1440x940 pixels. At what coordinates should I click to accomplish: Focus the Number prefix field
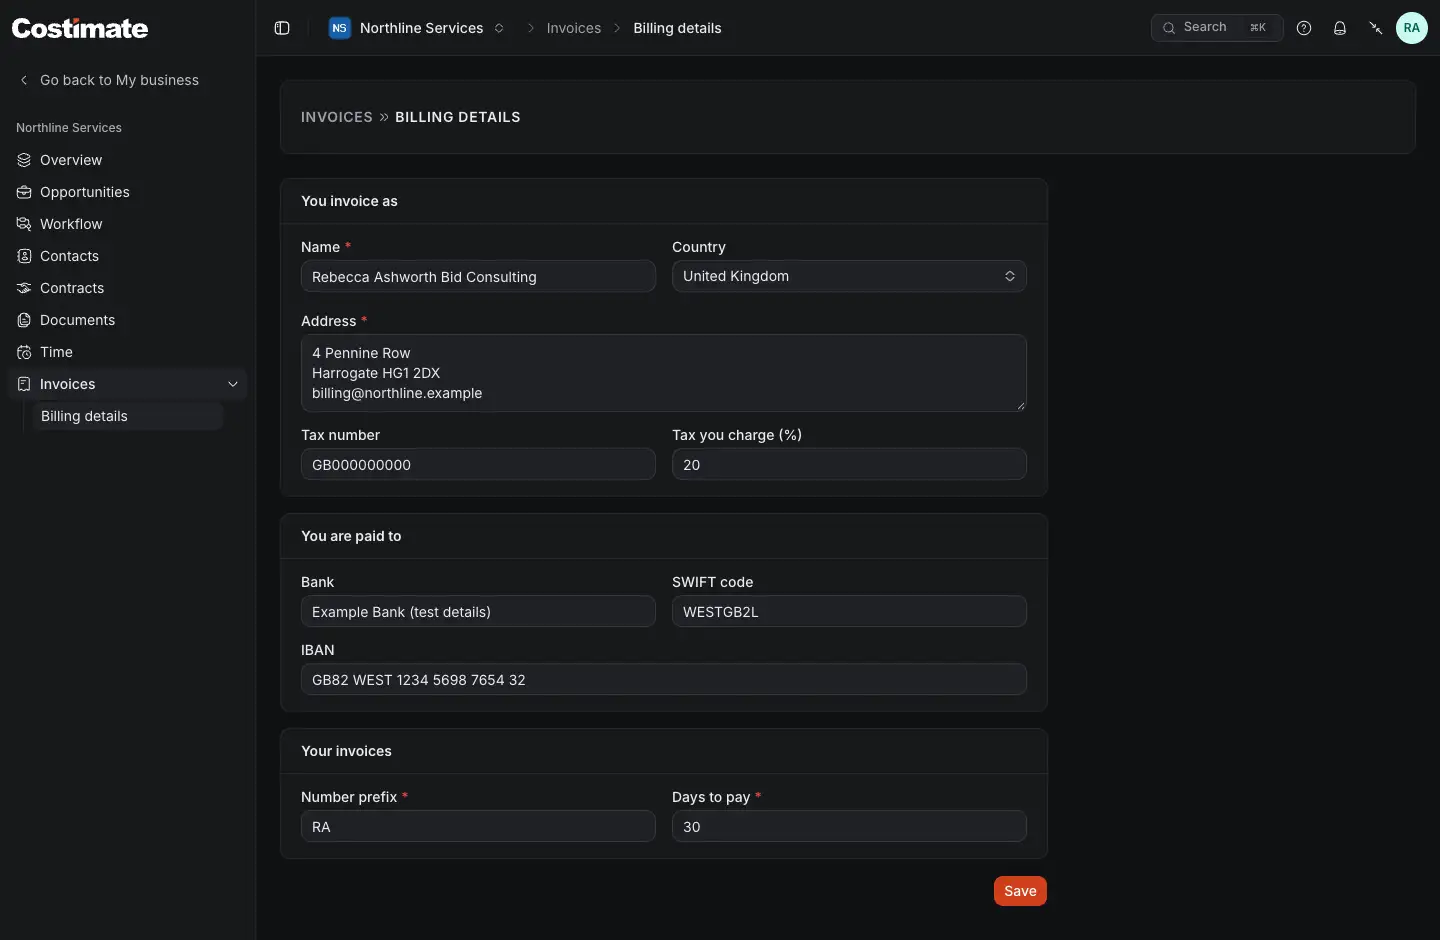coord(478,826)
